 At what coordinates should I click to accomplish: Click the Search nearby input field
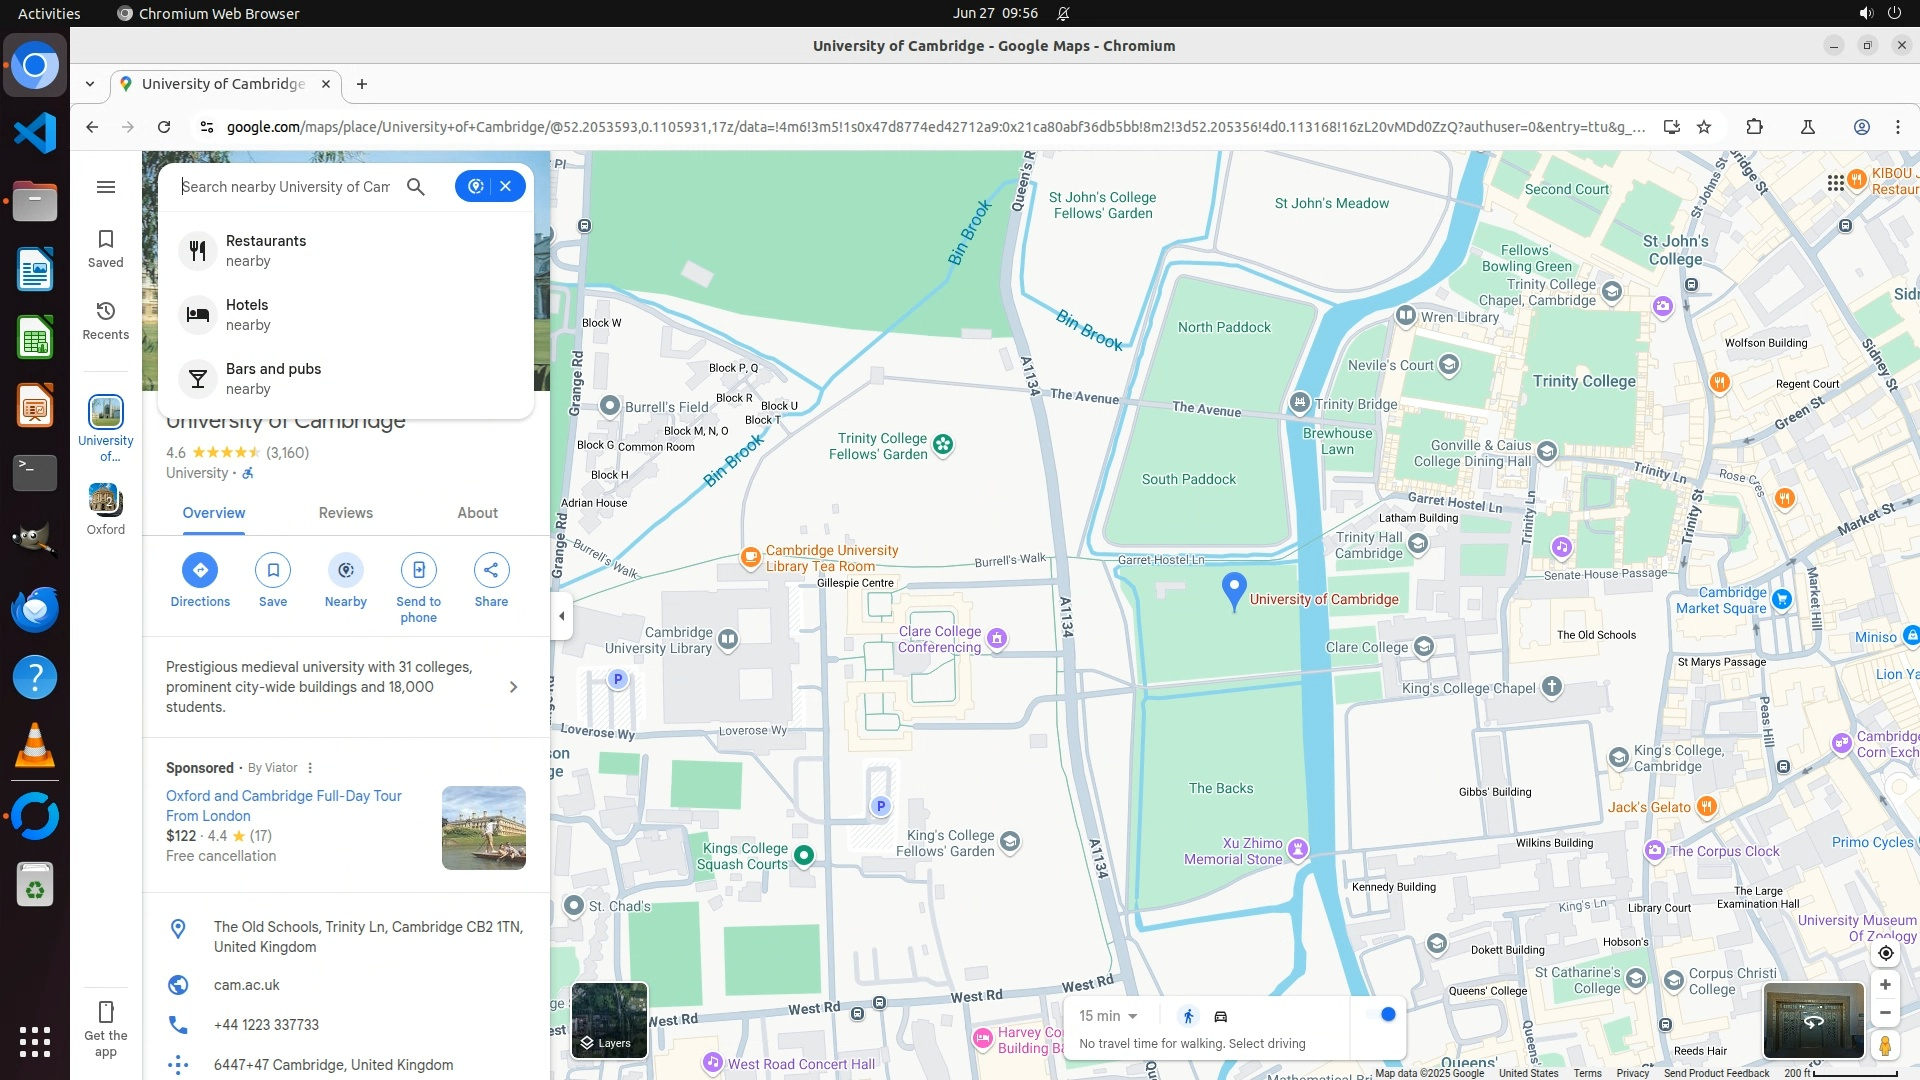pos(286,187)
